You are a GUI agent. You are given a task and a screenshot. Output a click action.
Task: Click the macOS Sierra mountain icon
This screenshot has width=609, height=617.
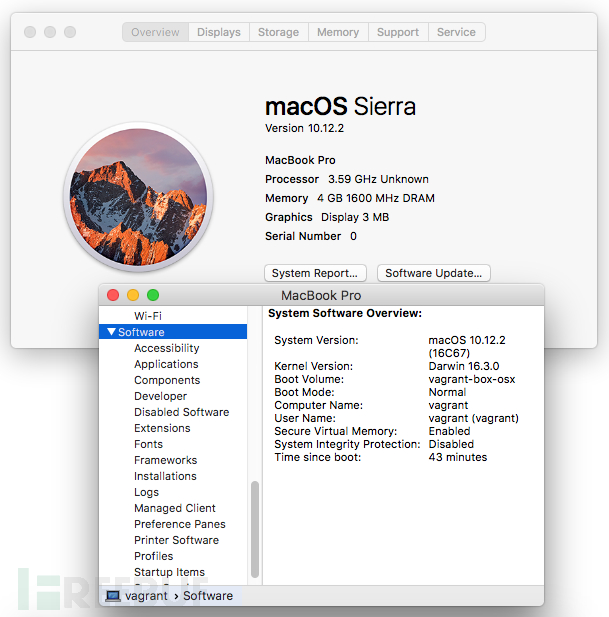[138, 197]
